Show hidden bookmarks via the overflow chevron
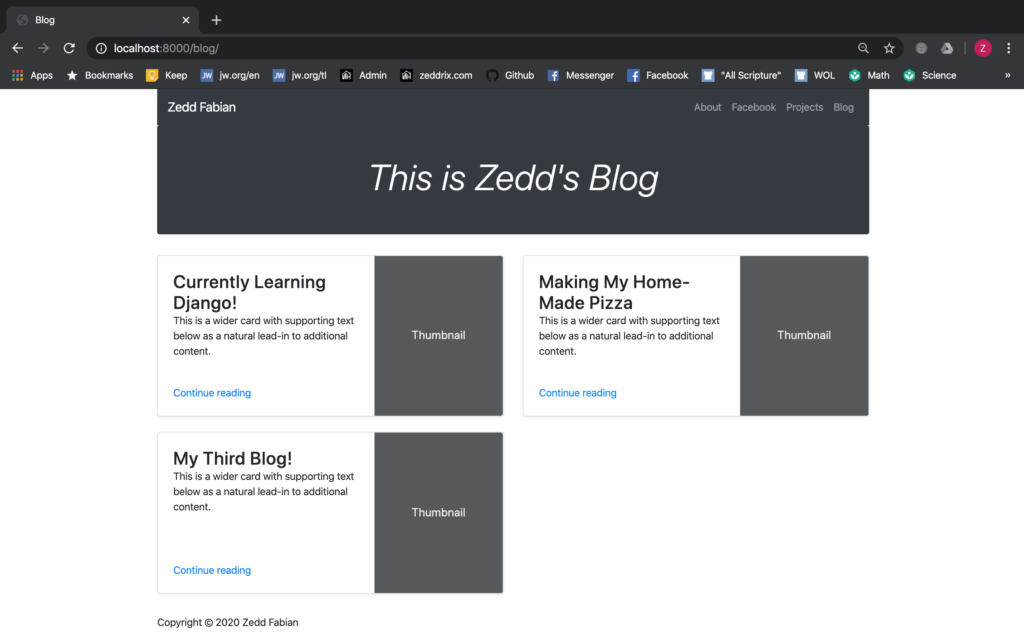 pyautogui.click(x=1008, y=75)
